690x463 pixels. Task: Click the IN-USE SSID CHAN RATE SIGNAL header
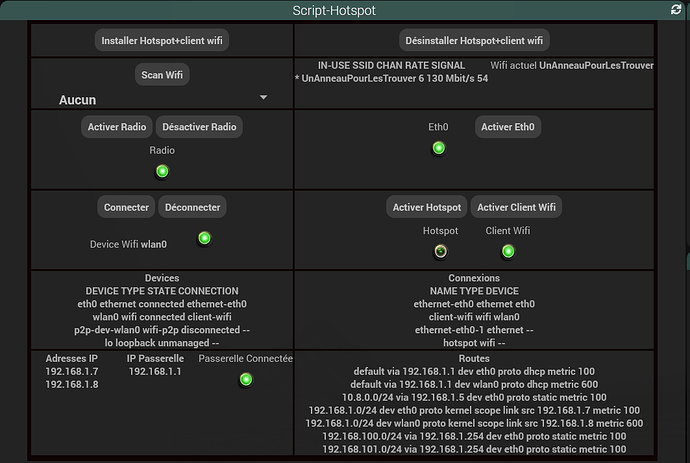pos(391,66)
